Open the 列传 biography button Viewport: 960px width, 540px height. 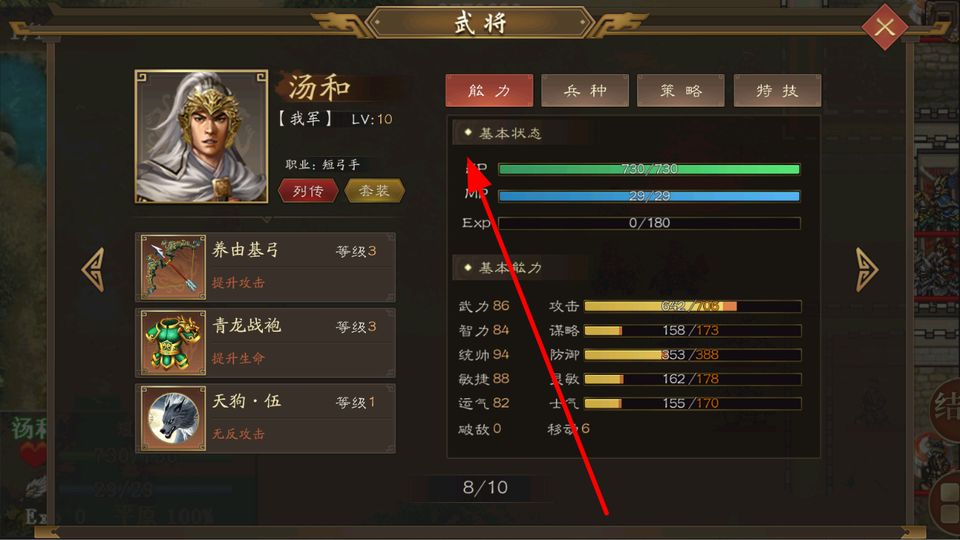click(x=308, y=191)
